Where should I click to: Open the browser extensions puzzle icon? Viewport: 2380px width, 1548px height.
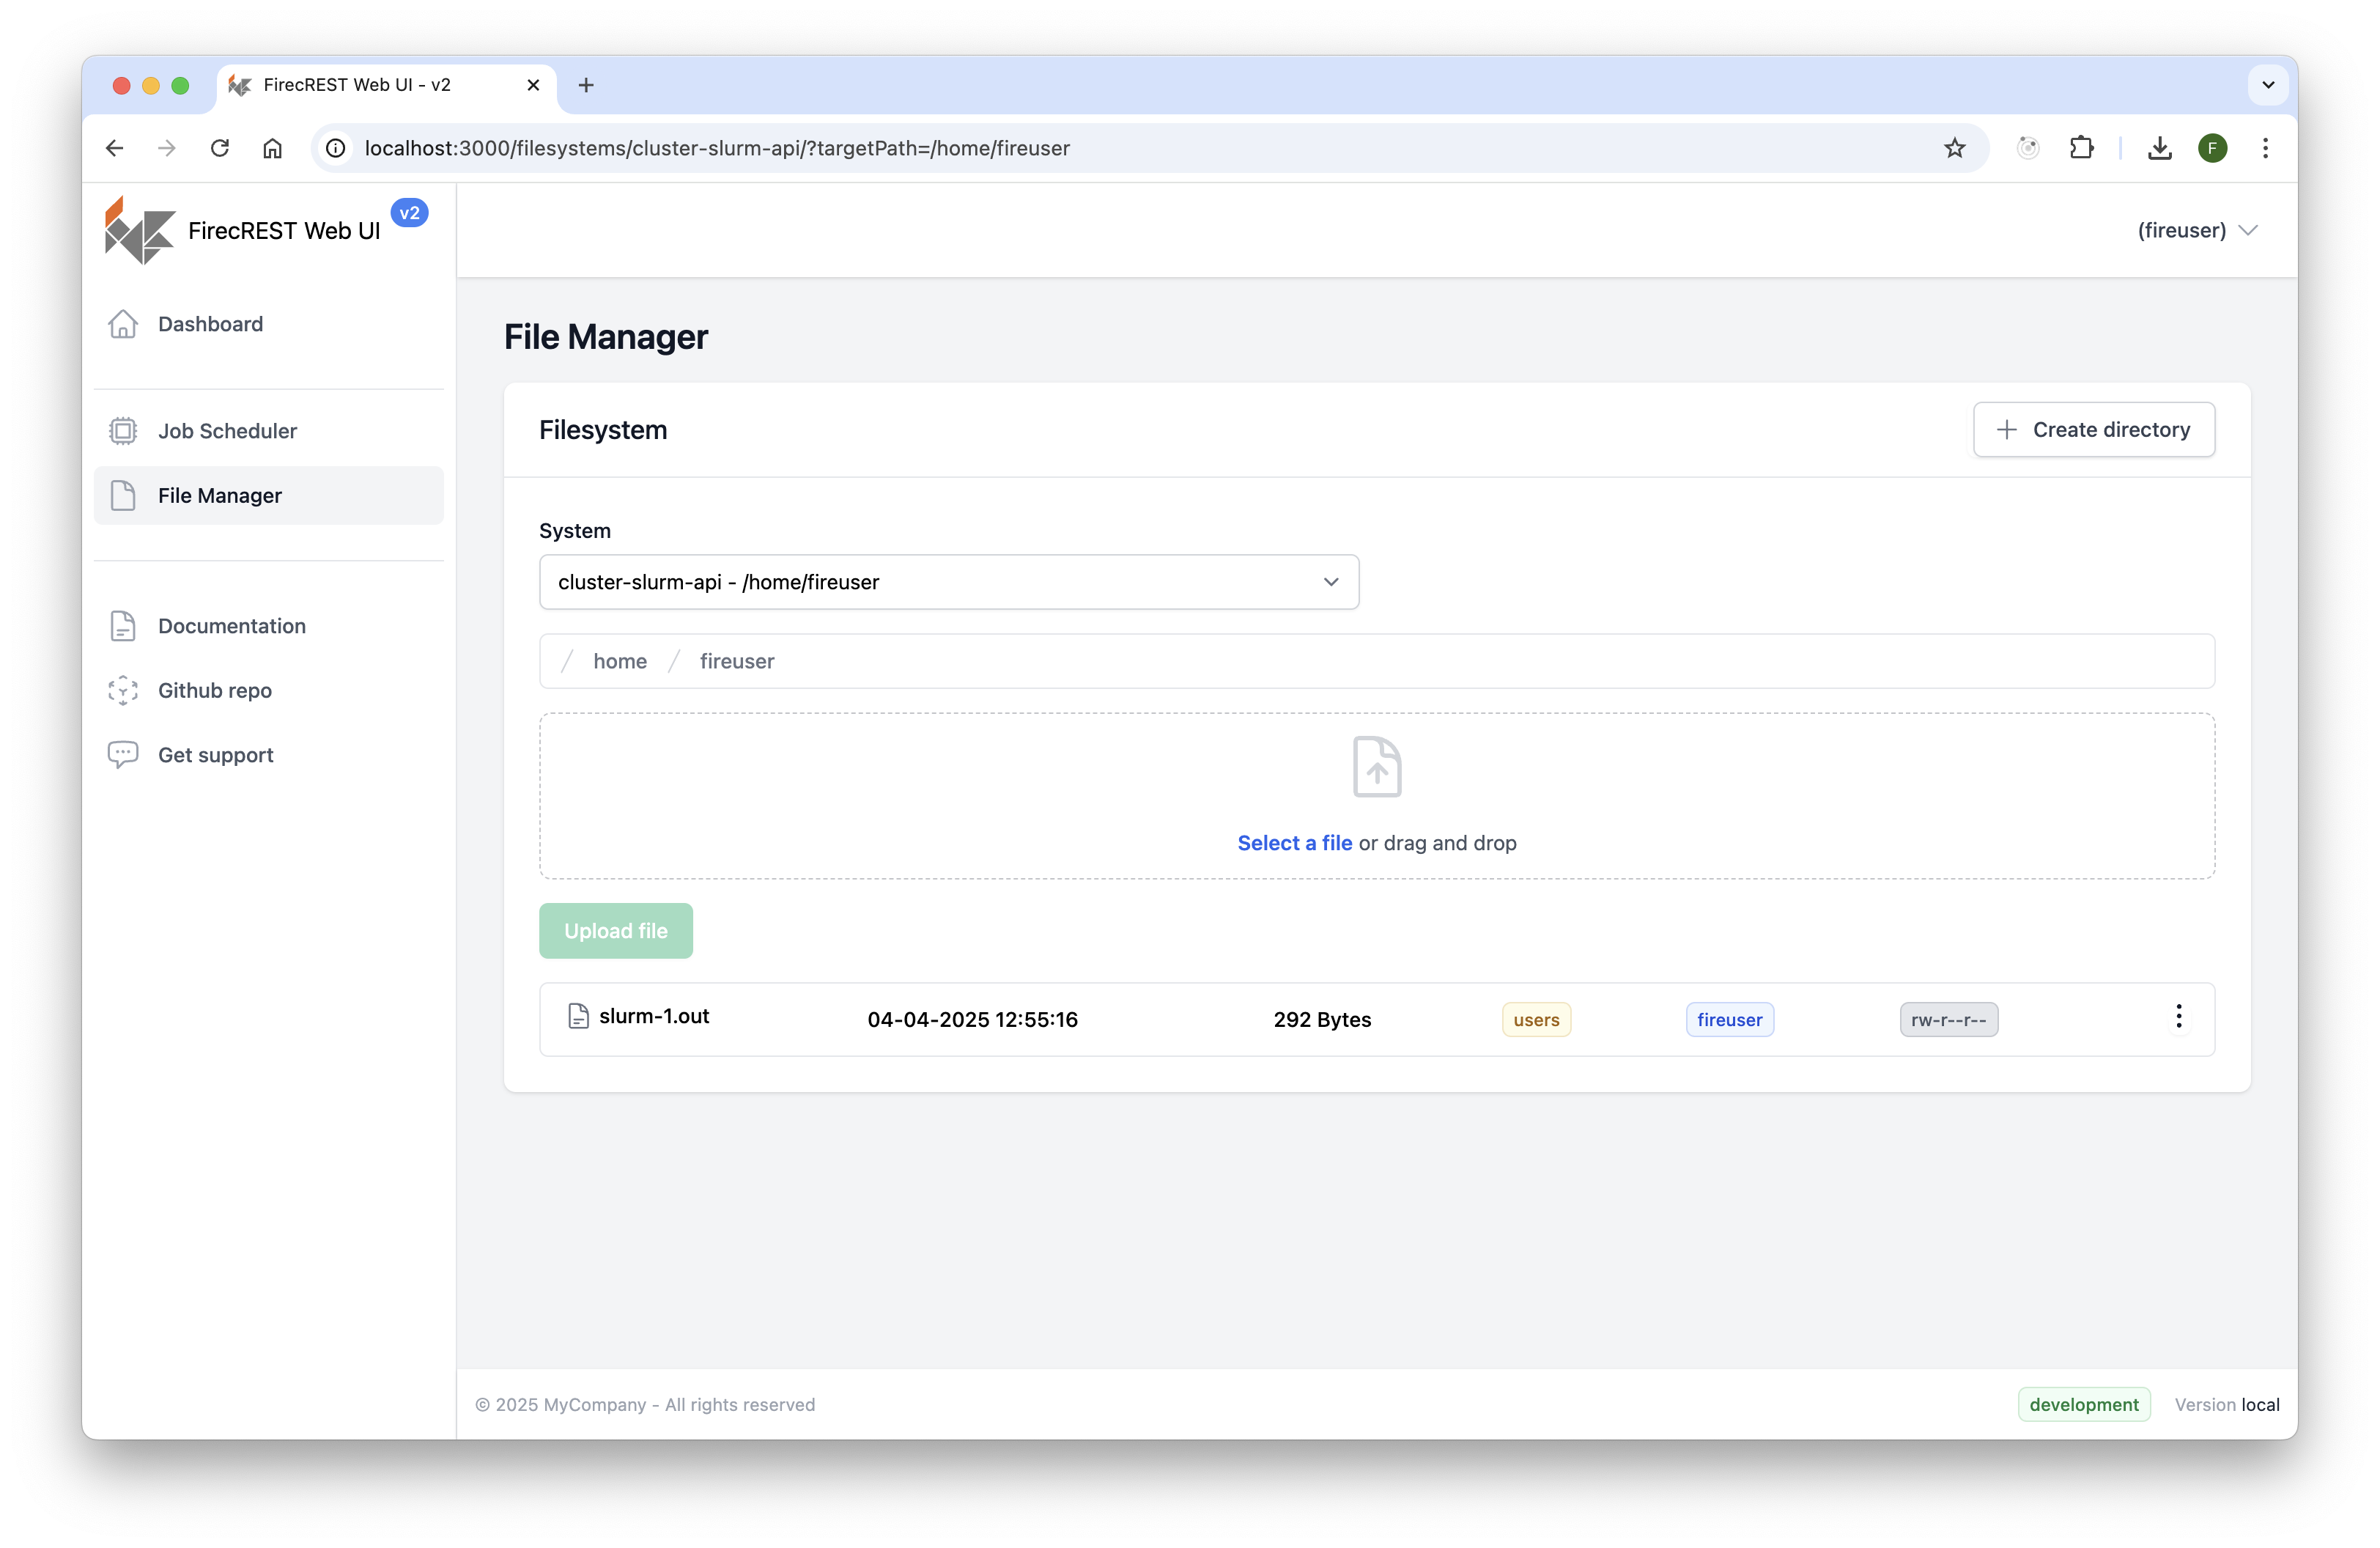point(2081,148)
